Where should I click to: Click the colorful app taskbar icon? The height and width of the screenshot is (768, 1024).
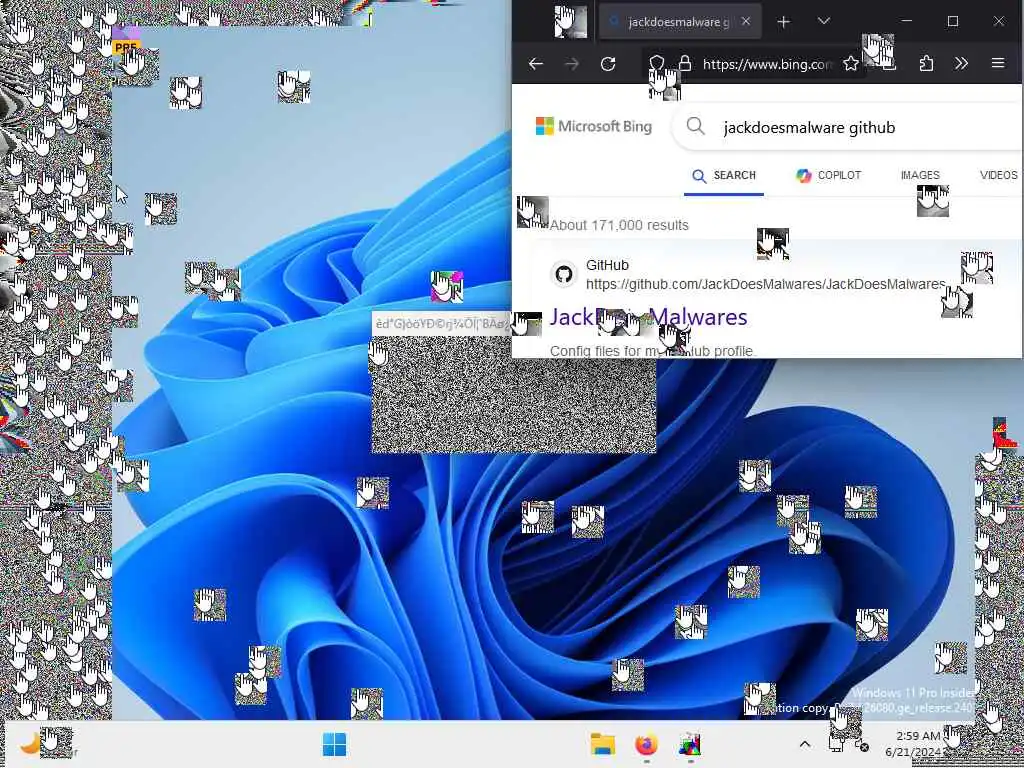(x=690, y=744)
